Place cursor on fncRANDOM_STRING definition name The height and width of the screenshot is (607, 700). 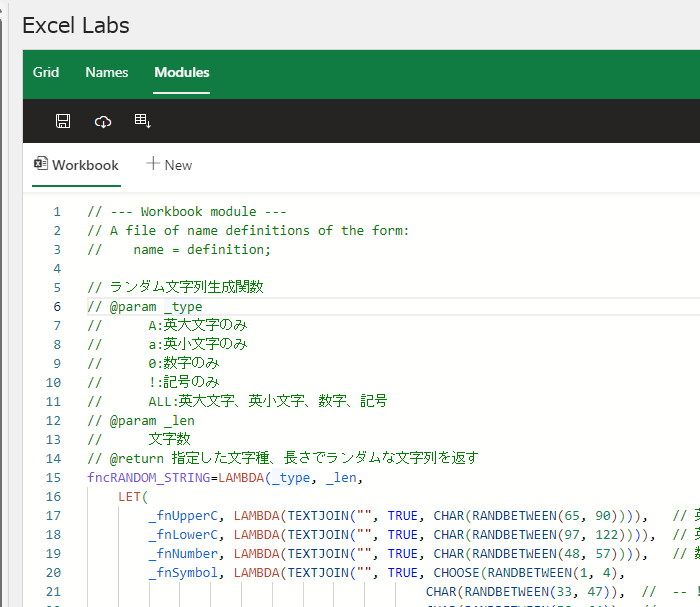(149, 478)
